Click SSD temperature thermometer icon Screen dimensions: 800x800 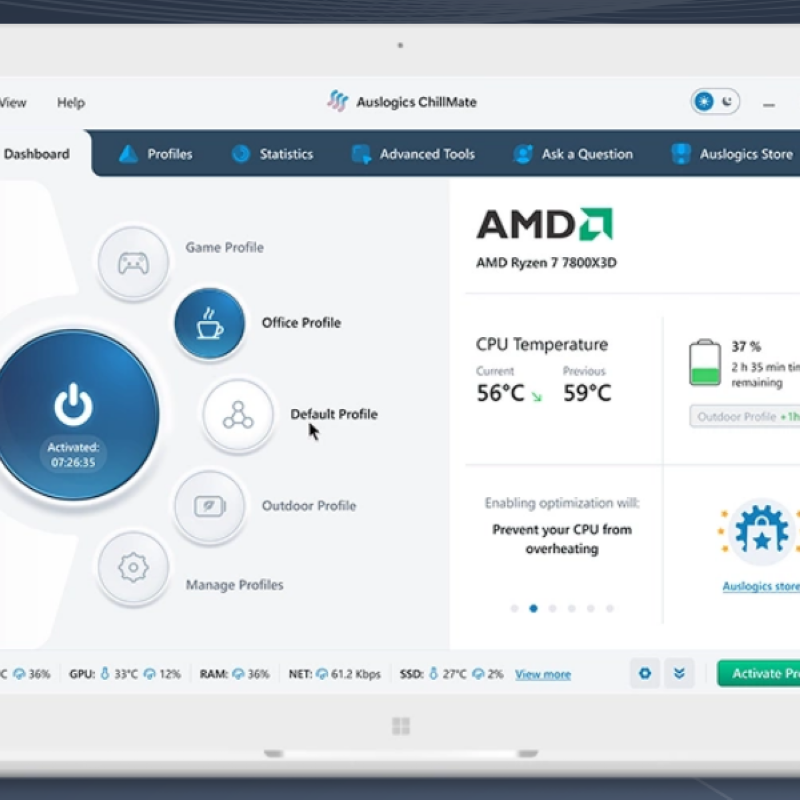tap(433, 674)
